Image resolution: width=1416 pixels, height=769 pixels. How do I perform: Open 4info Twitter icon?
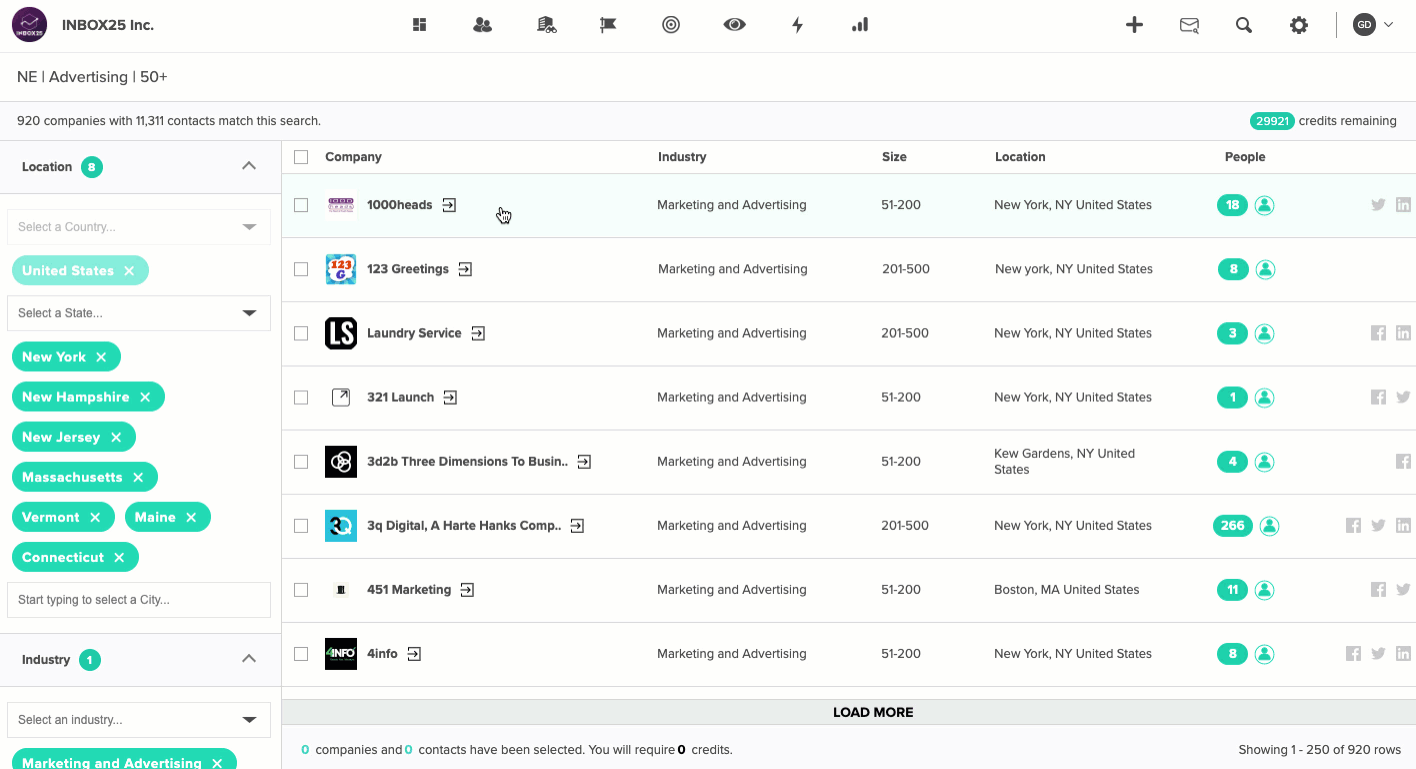pos(1378,654)
